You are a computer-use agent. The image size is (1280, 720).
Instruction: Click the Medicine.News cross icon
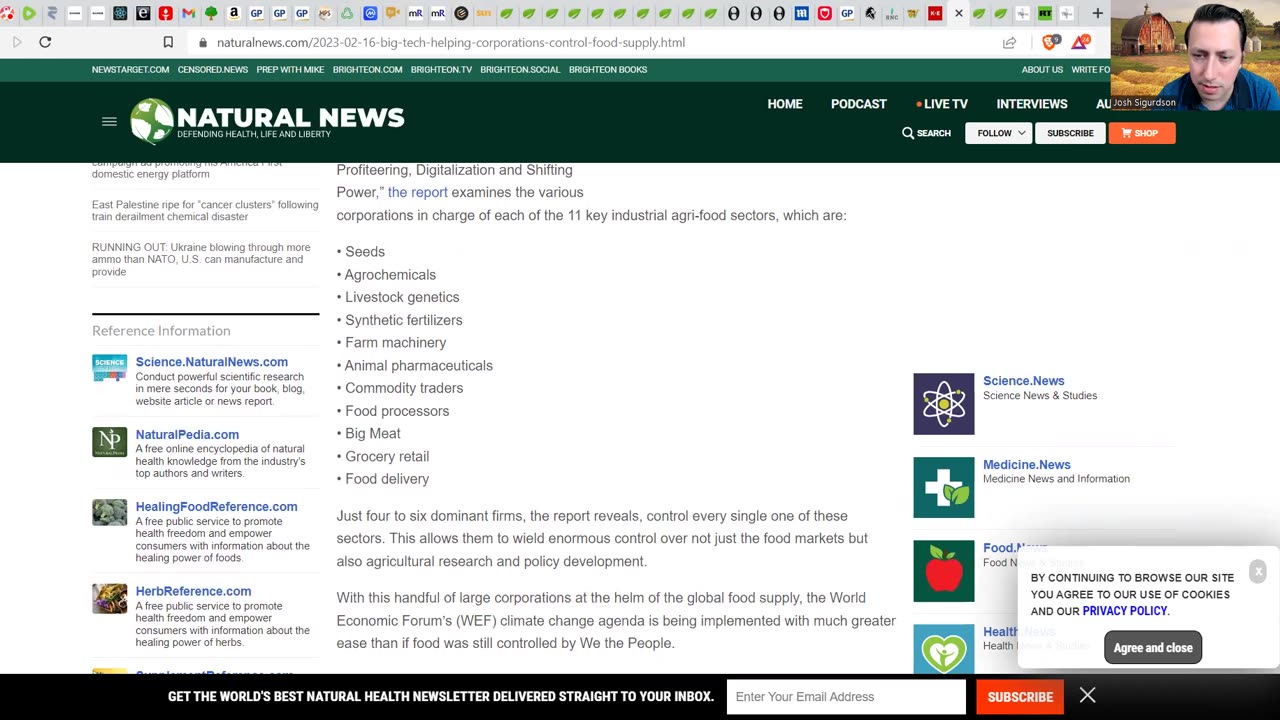tap(943, 488)
